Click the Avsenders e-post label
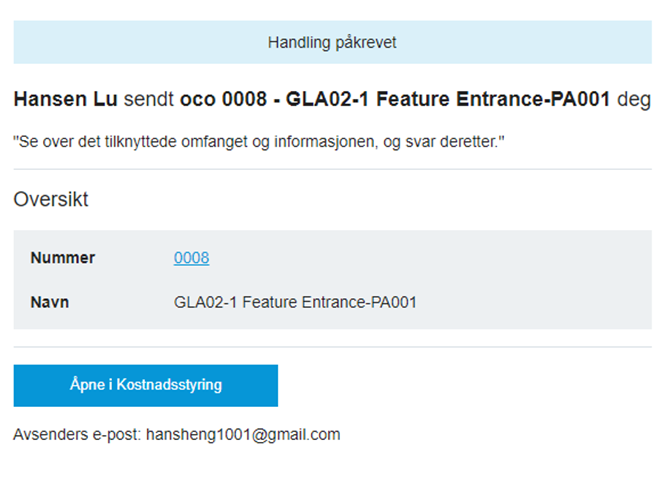Image resolution: width=654 pixels, height=482 pixels. (76, 434)
